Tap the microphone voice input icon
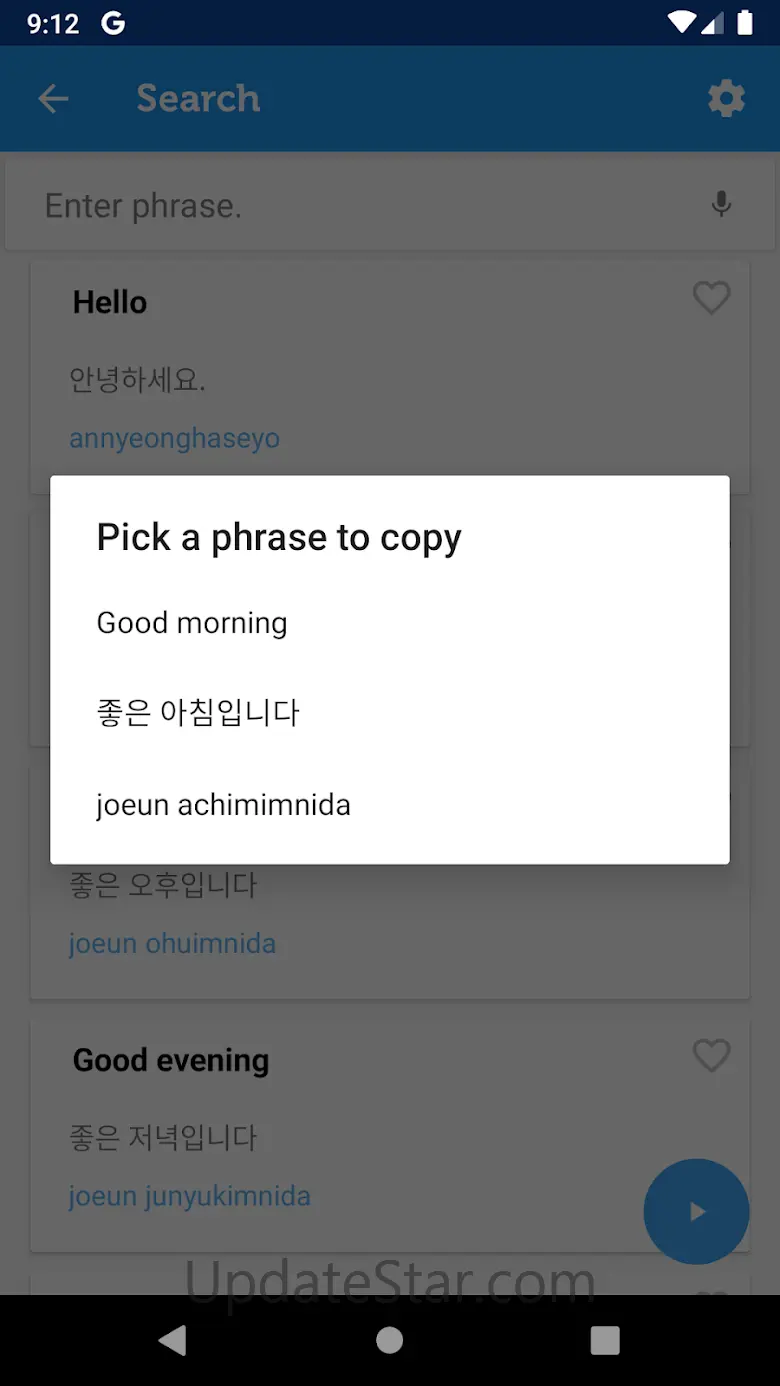This screenshot has height=1386, width=780. 721,205
